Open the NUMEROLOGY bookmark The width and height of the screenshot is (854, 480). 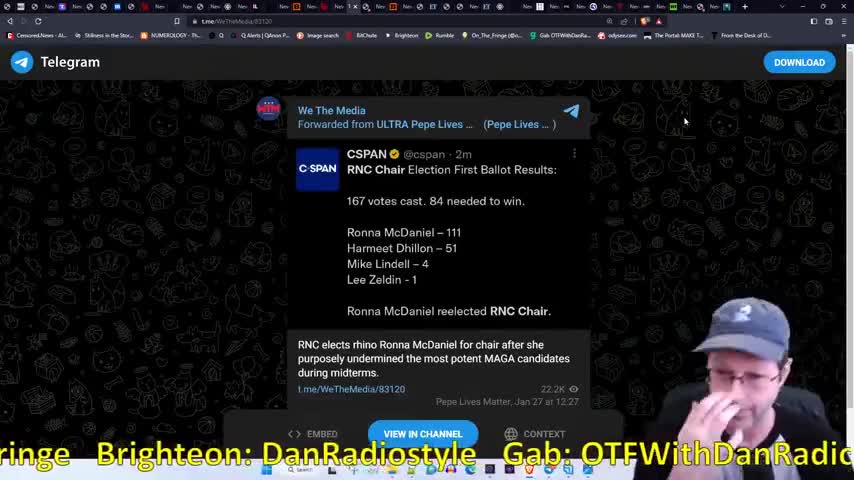(x=170, y=35)
